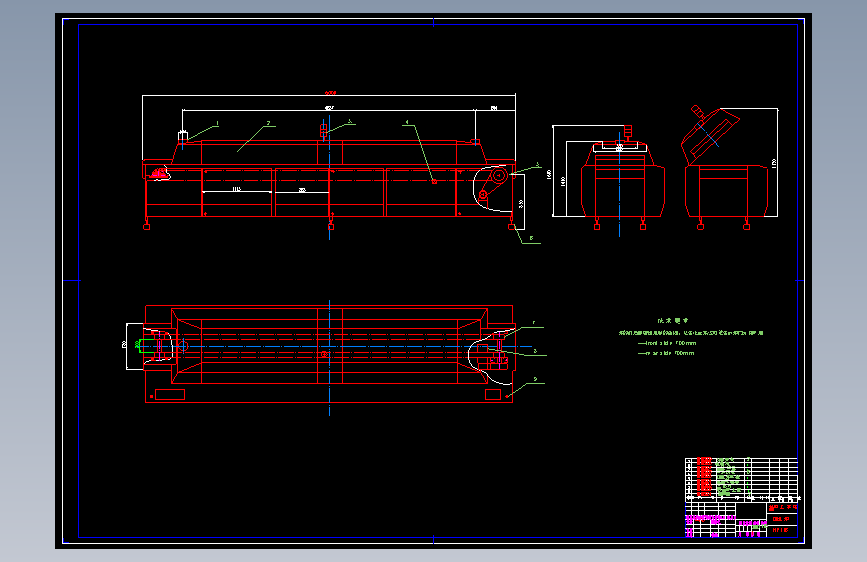Screen dimensions: 867x562
Task: Select the overall length dimension at top
Action: point(330,93)
